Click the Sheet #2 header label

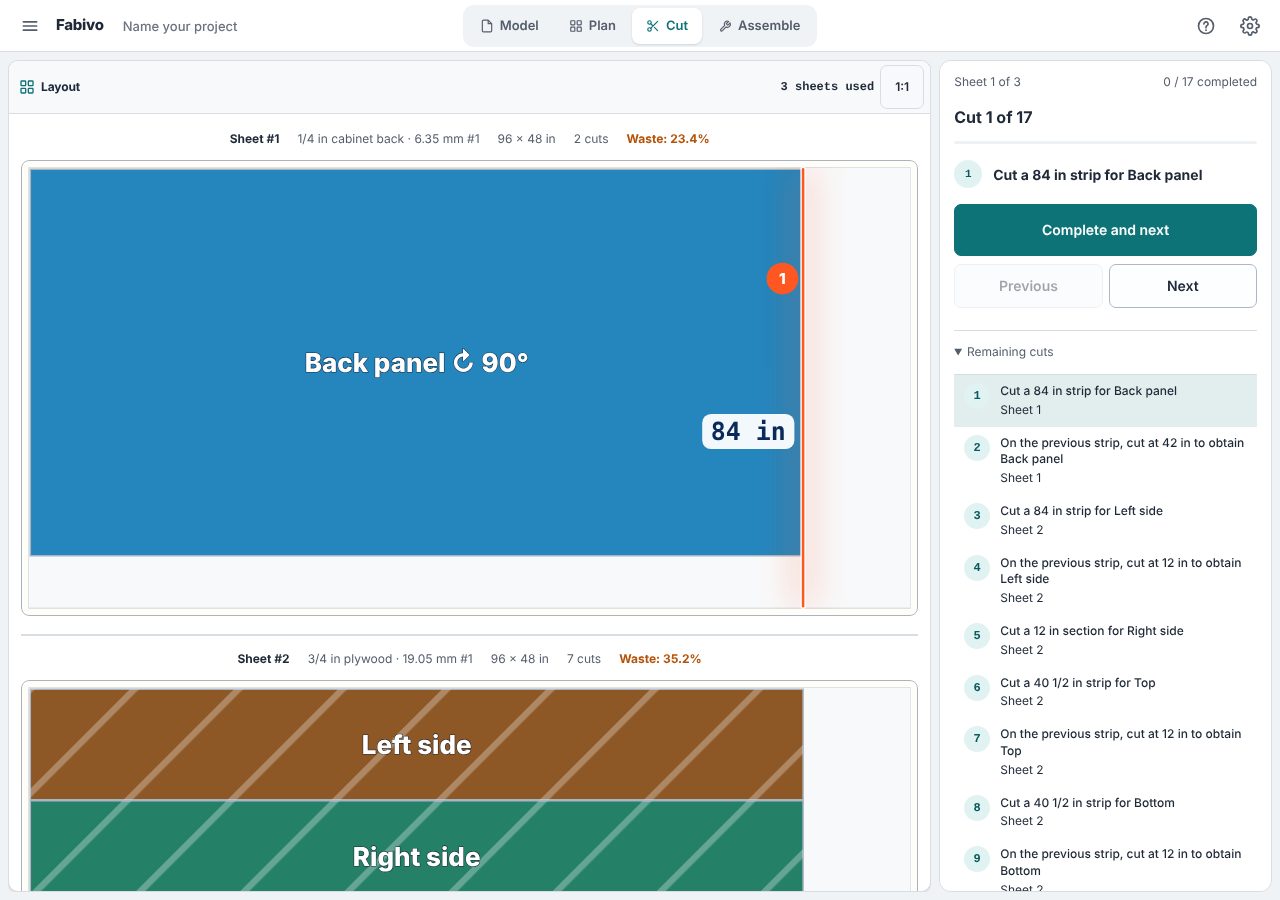[x=263, y=659]
